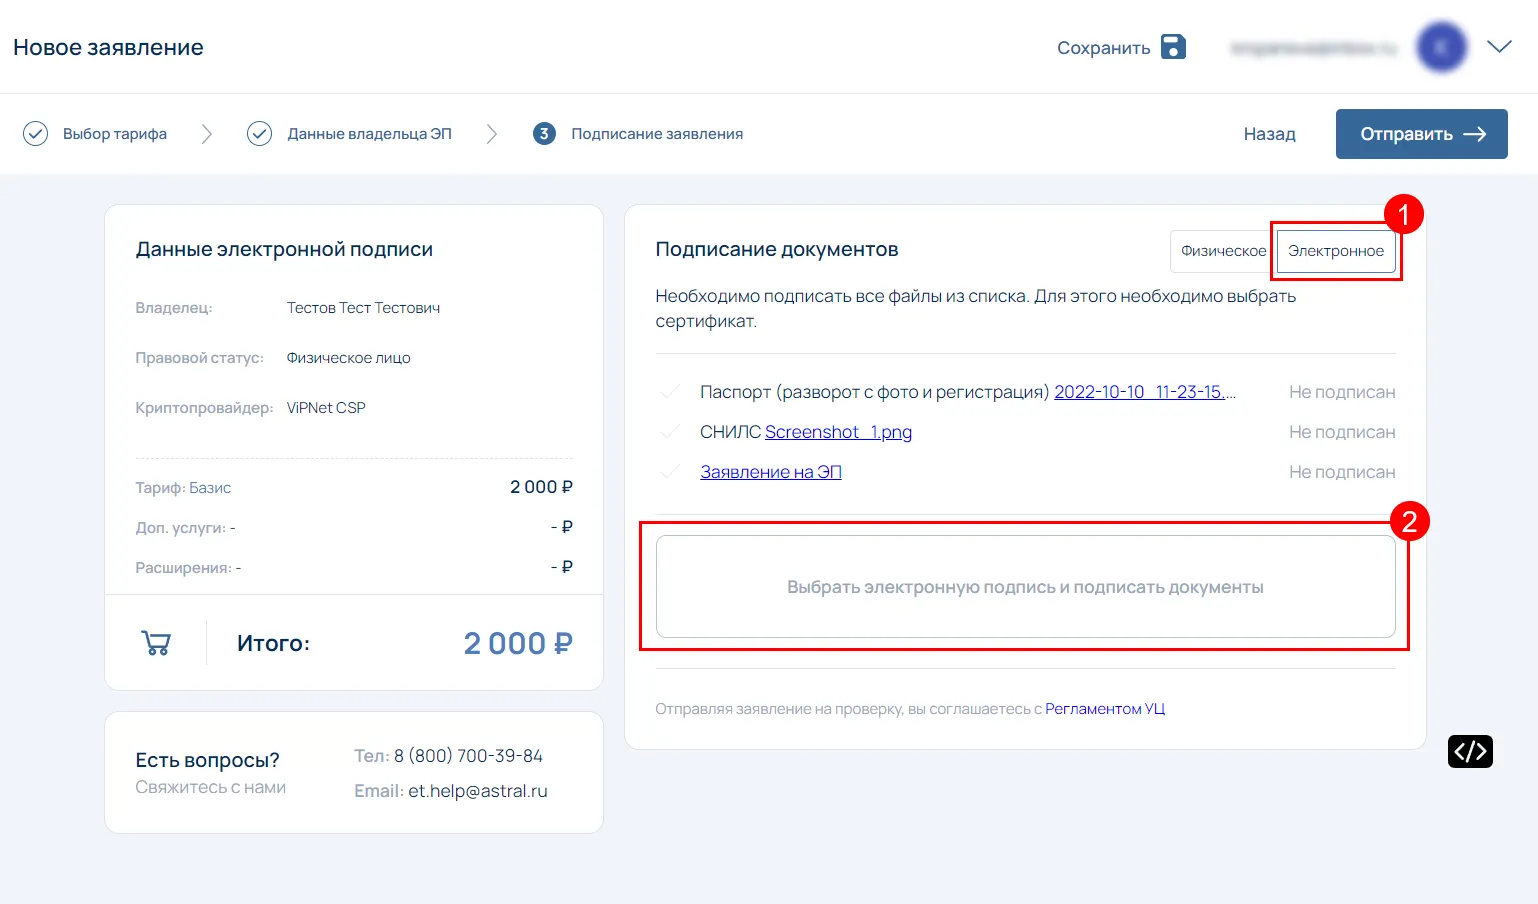Expand the account dropdown chevron
The image size is (1538, 904).
pyautogui.click(x=1499, y=47)
